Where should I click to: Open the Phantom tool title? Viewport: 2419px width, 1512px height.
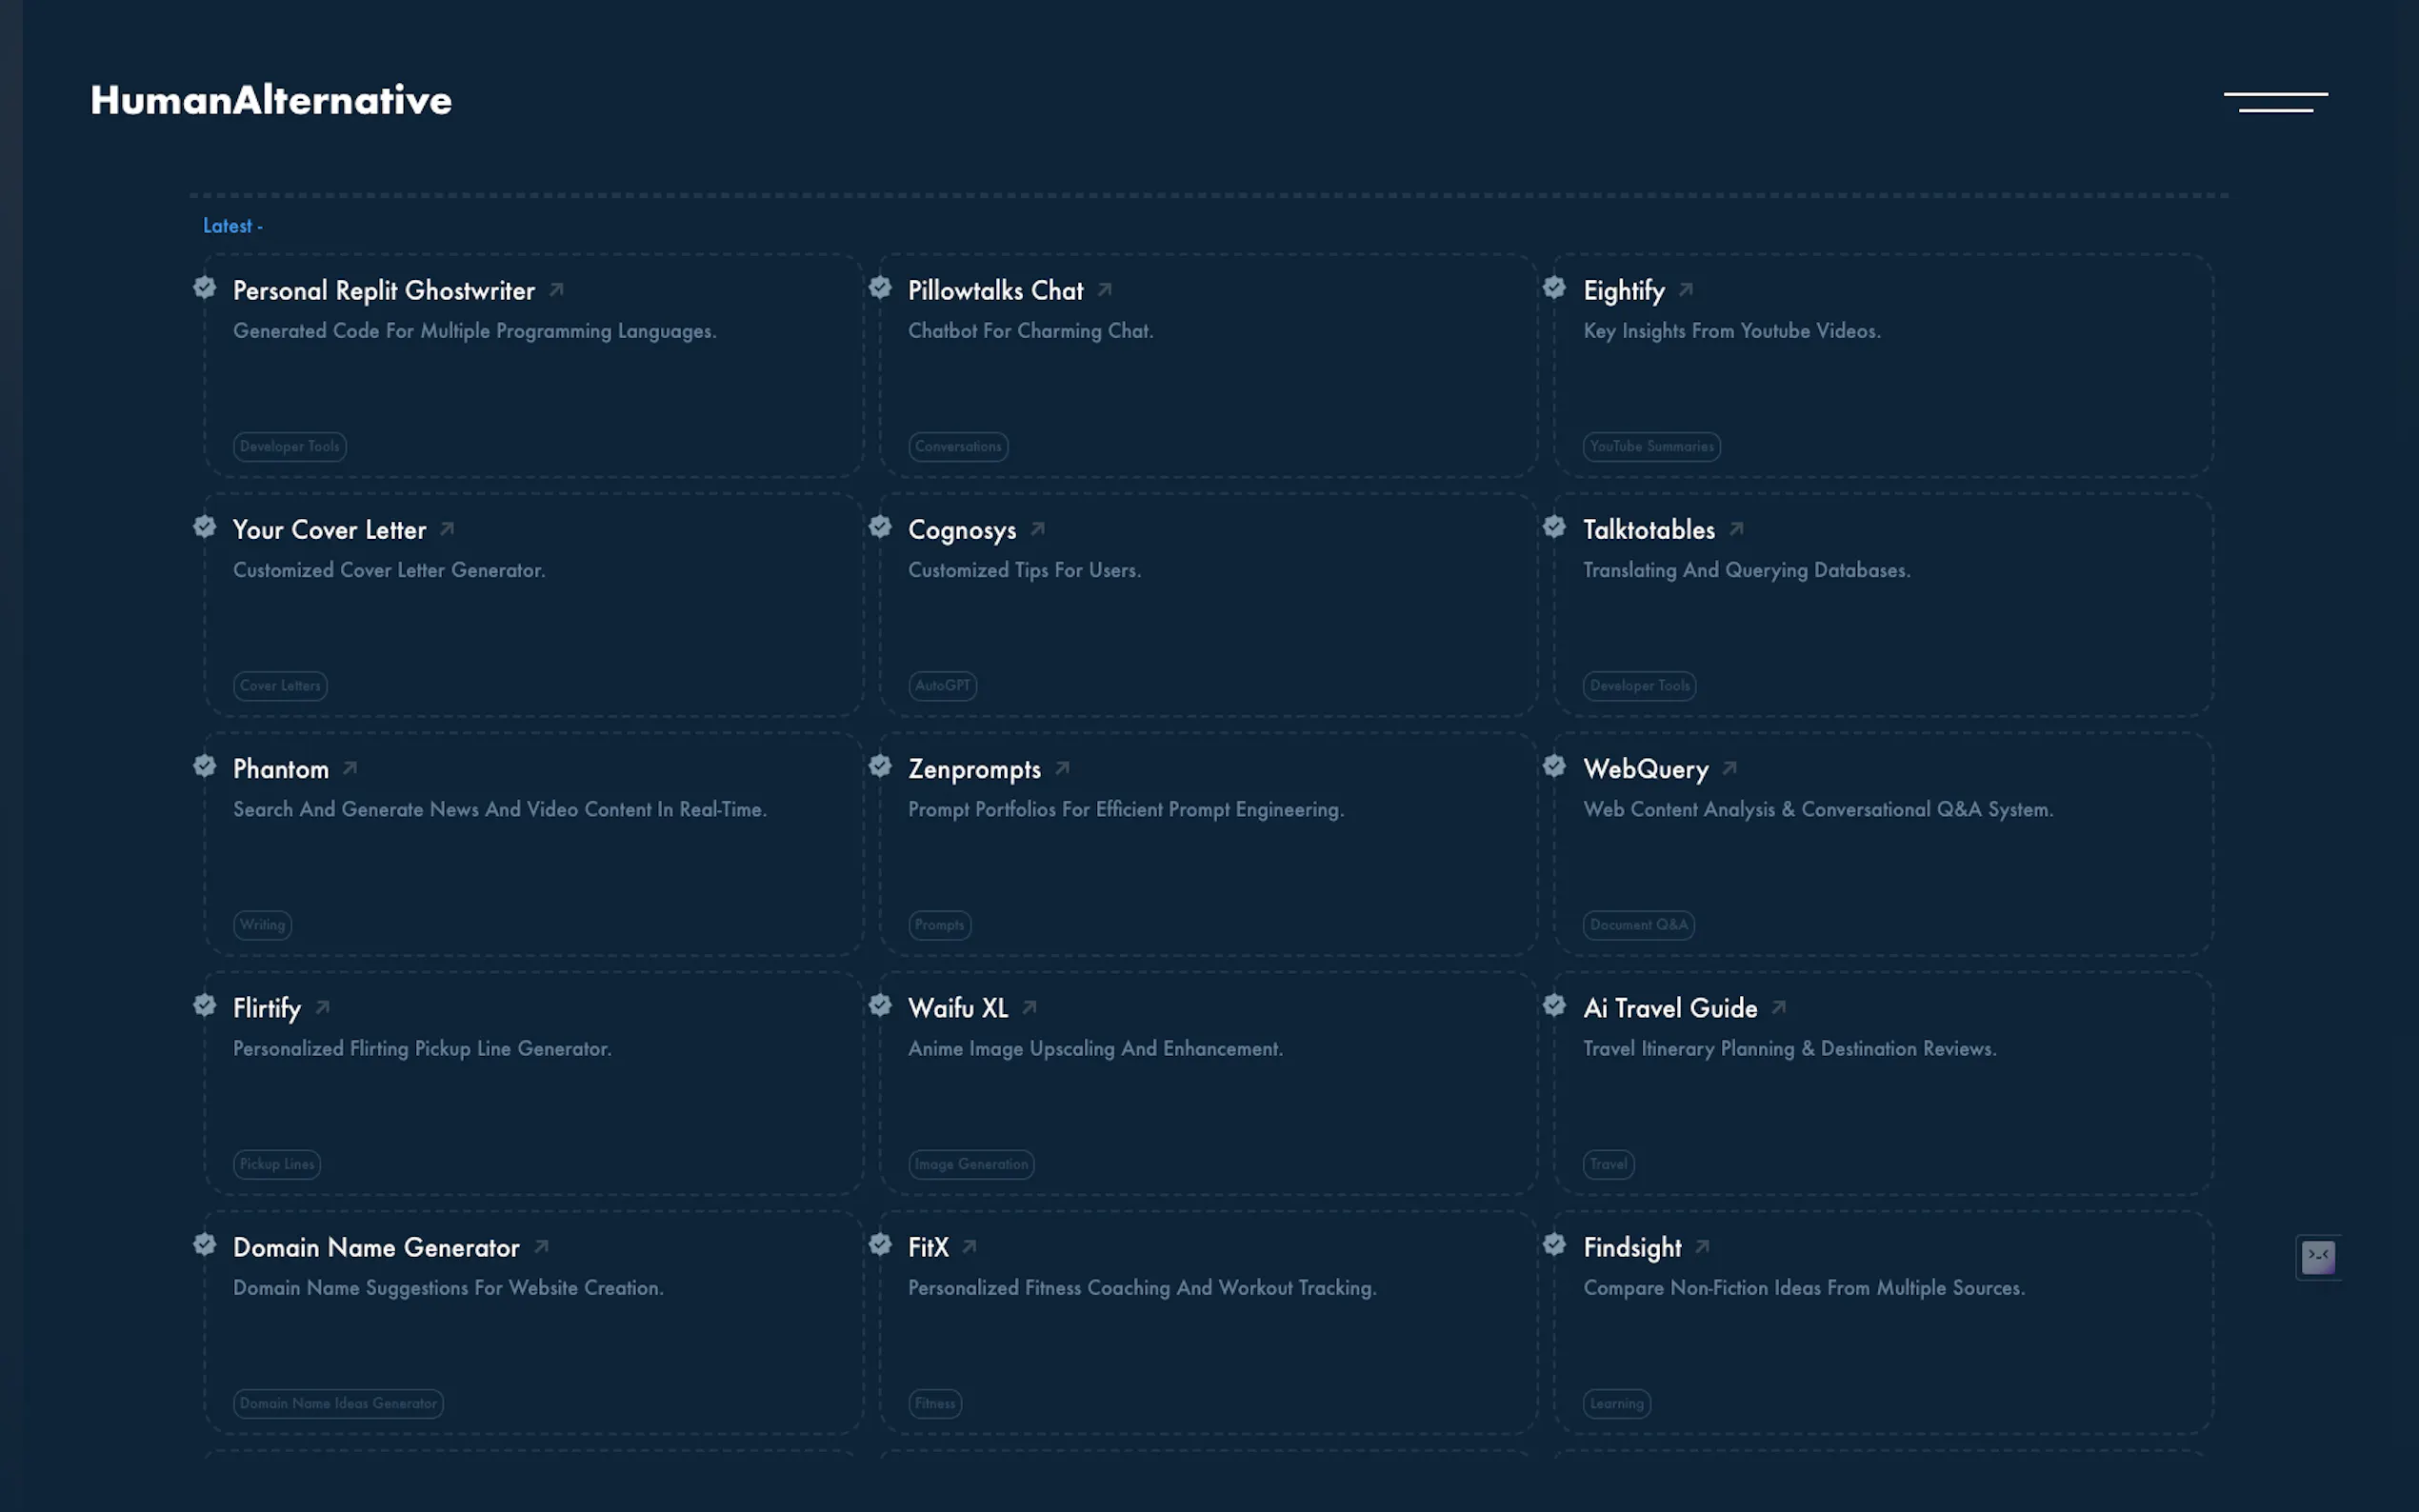pyautogui.click(x=281, y=769)
